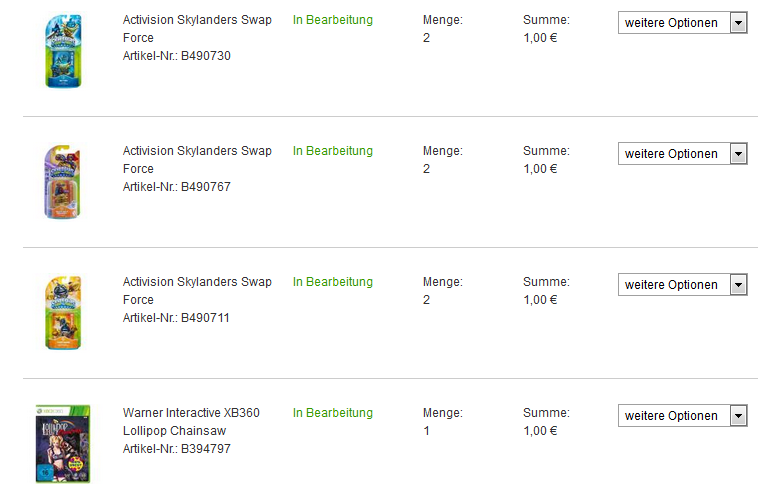
Task: Open 'weitere Optionen' box for Lollipop Chainsaw
Action: click(x=682, y=416)
